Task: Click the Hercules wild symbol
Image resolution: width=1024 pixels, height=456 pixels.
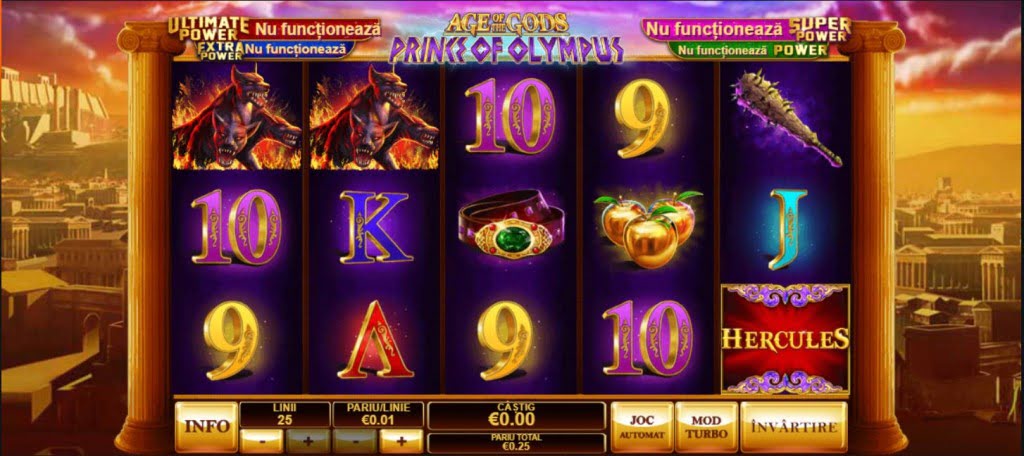Action: tap(785, 338)
